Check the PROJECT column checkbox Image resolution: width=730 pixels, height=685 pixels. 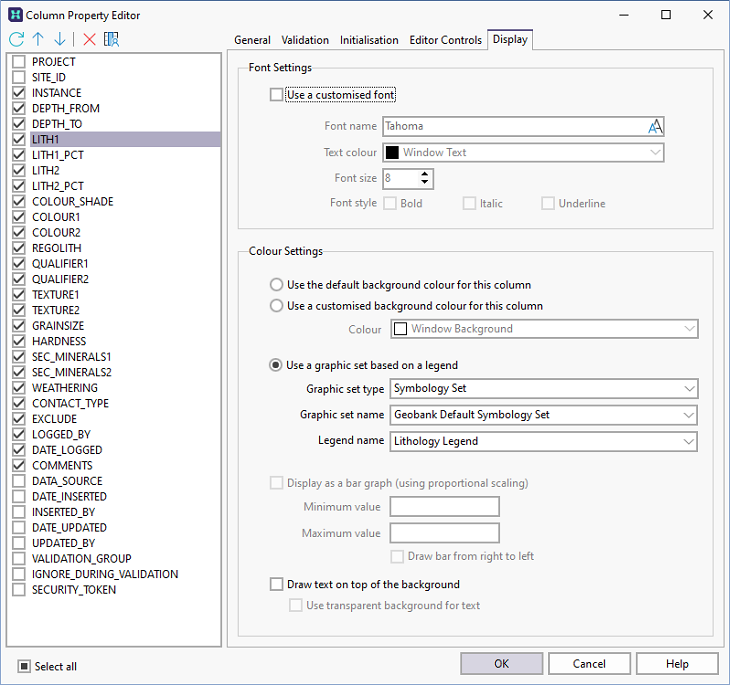18,62
